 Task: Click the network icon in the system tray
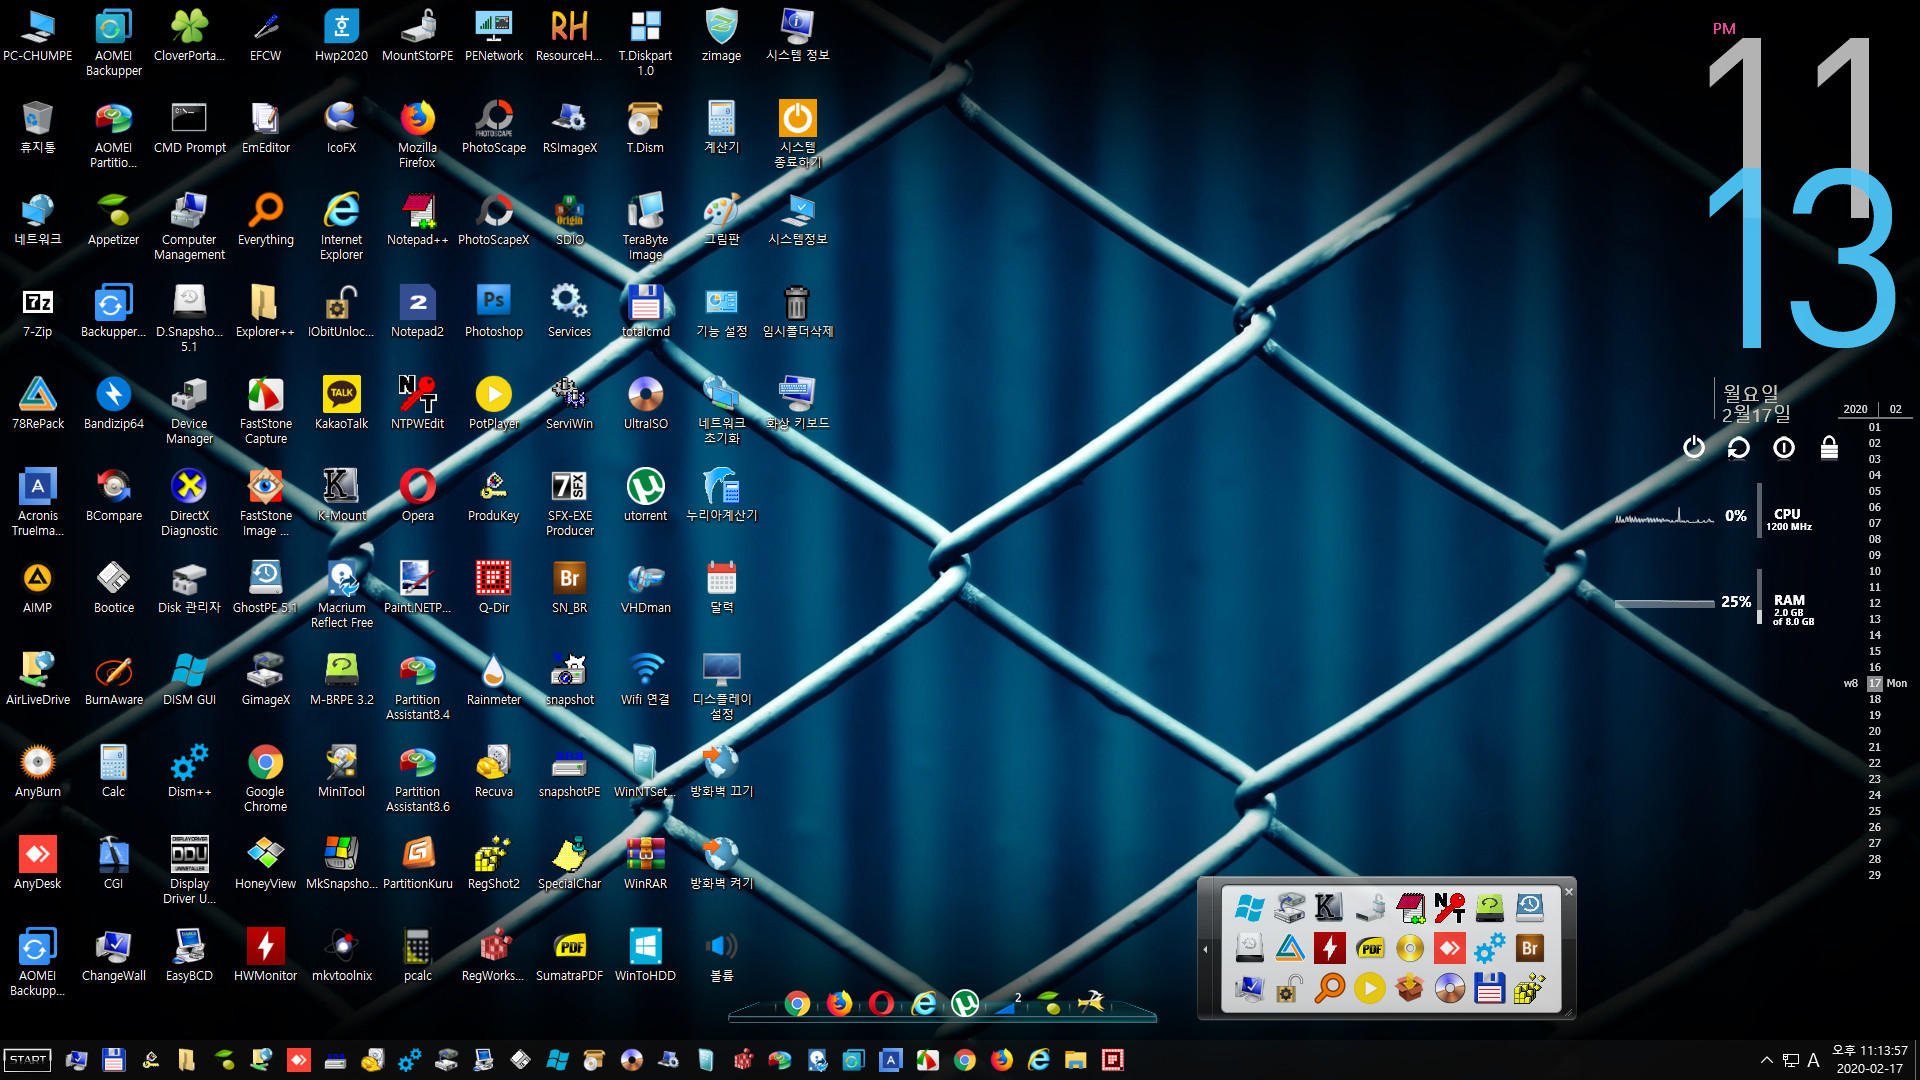click(1790, 1060)
